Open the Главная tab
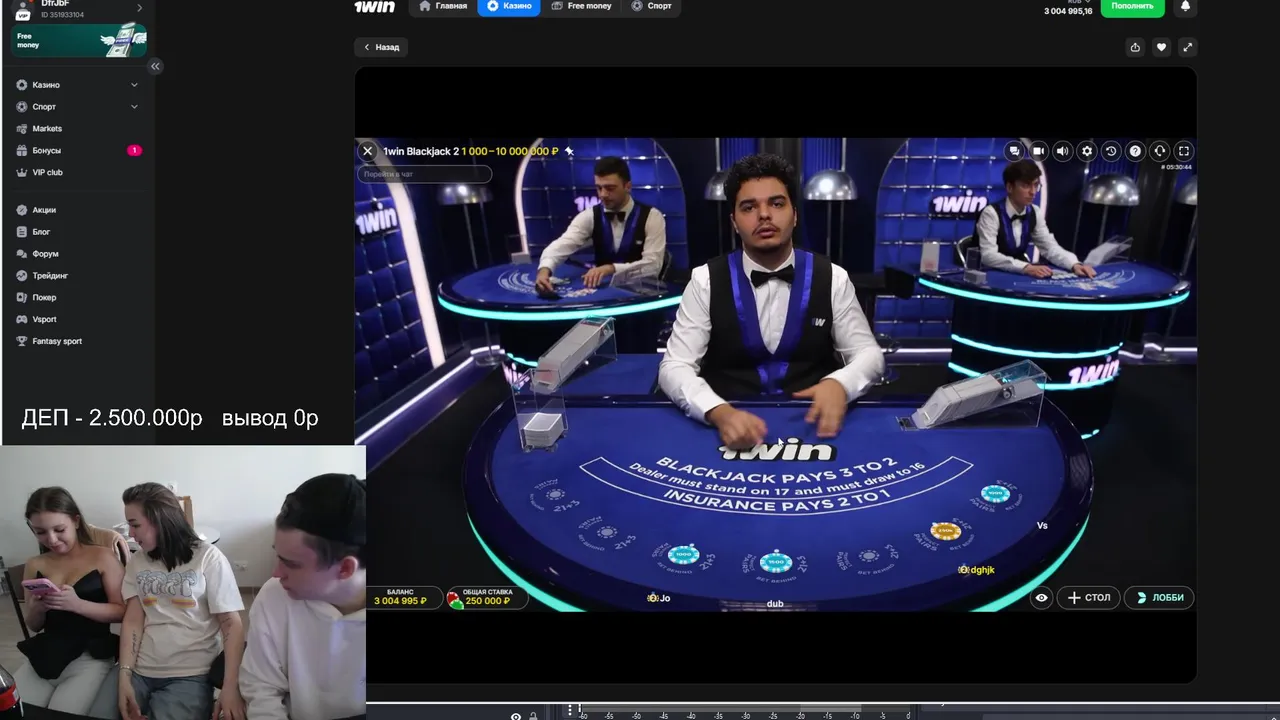The image size is (1280, 720). [x=443, y=6]
